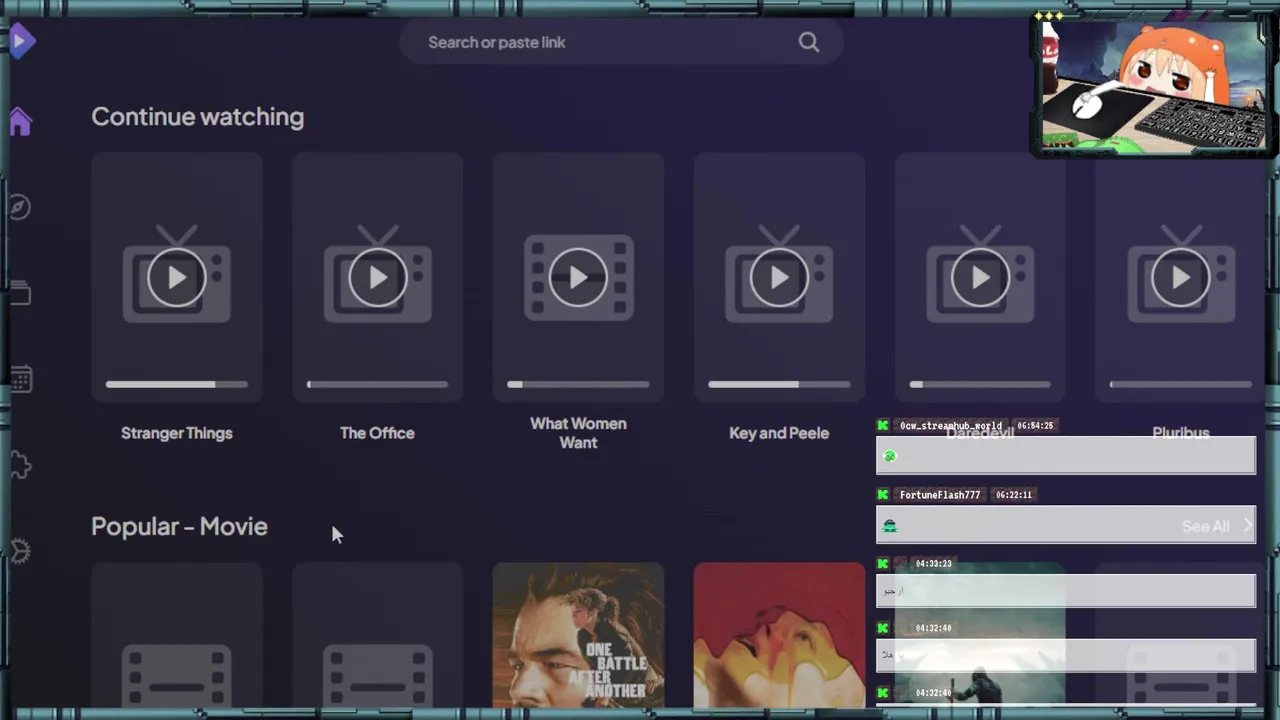
Task: Click the search magnifier icon
Action: 809,42
